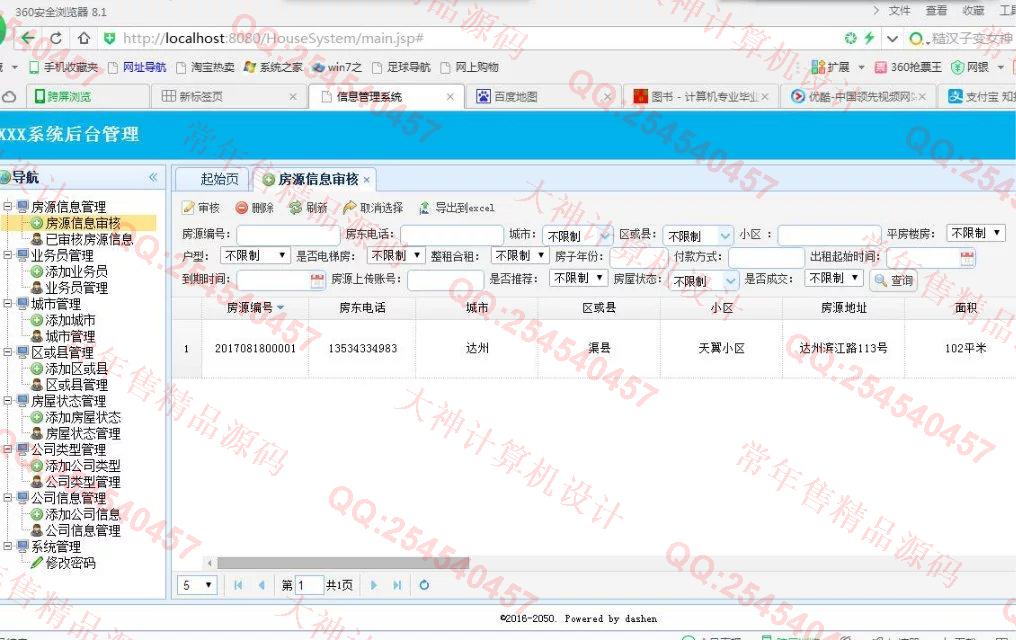Select 房源信息审核 tree item

[82, 223]
